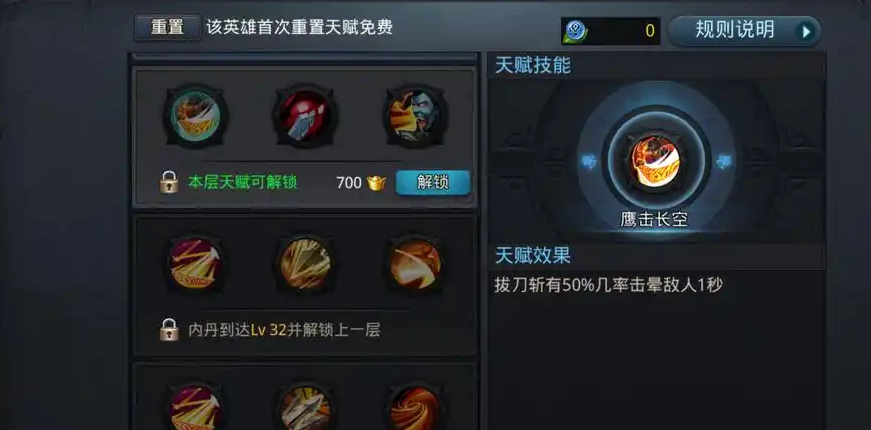Click the padlock beside 内丹到达Lv 32

click(x=168, y=330)
